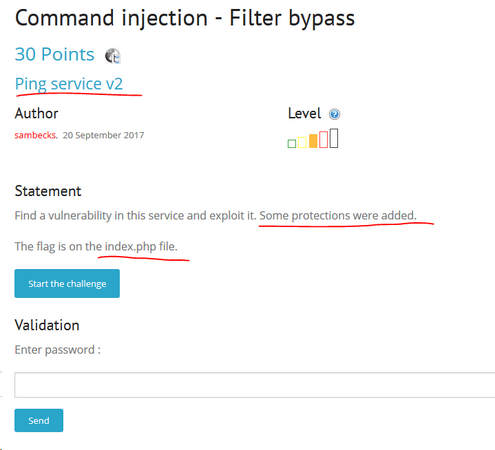Click the green level-one difficulty bar

[292, 144]
